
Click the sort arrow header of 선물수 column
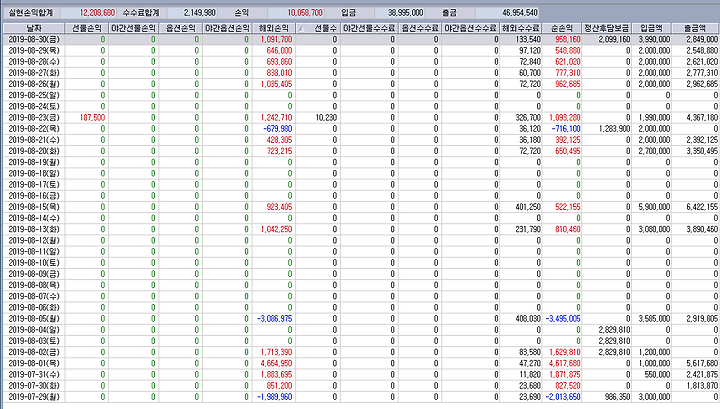pyautogui.click(x=318, y=28)
